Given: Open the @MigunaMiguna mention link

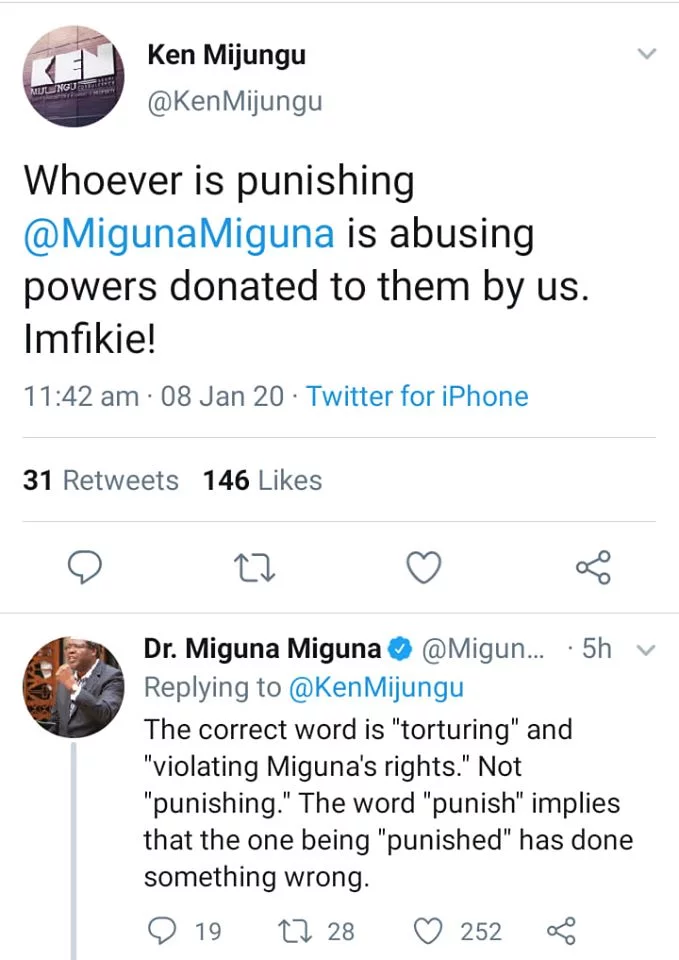Looking at the screenshot, I should point(179,234).
